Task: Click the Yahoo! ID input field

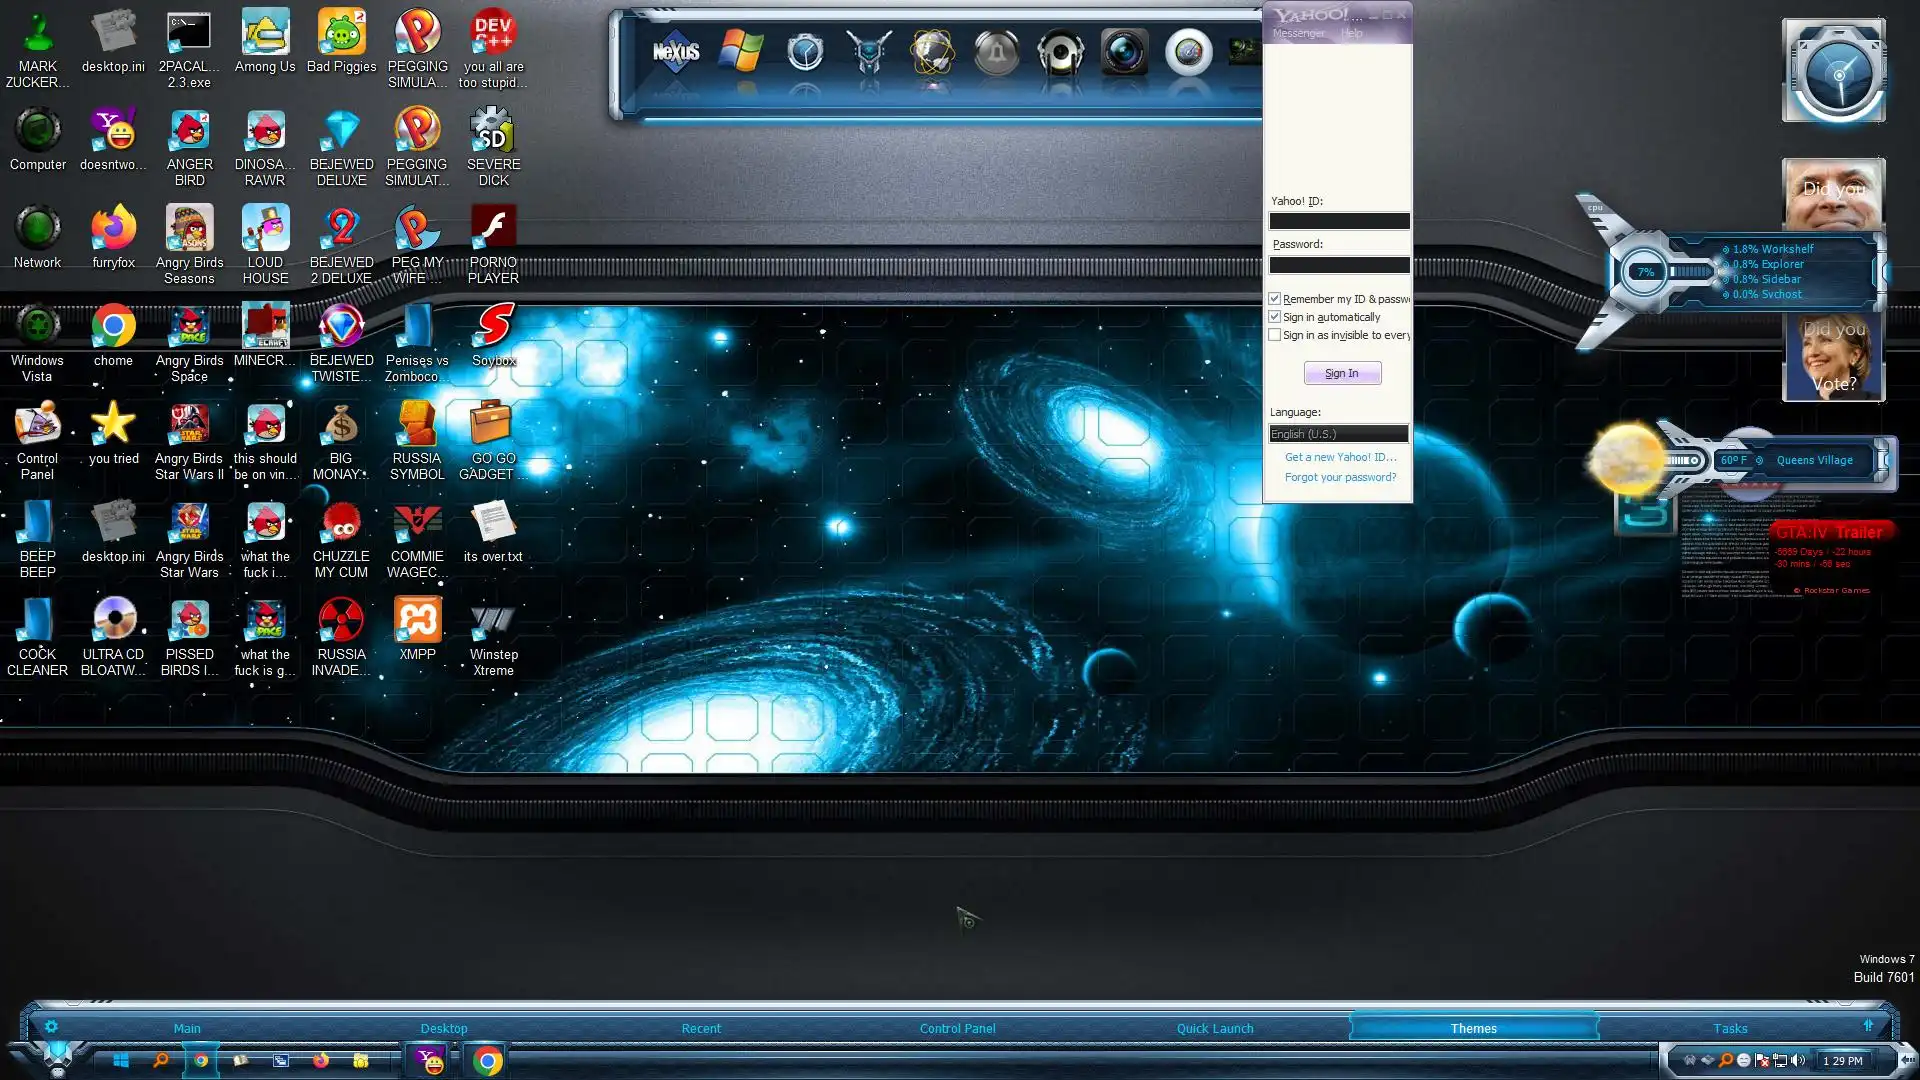Action: pyautogui.click(x=1339, y=221)
